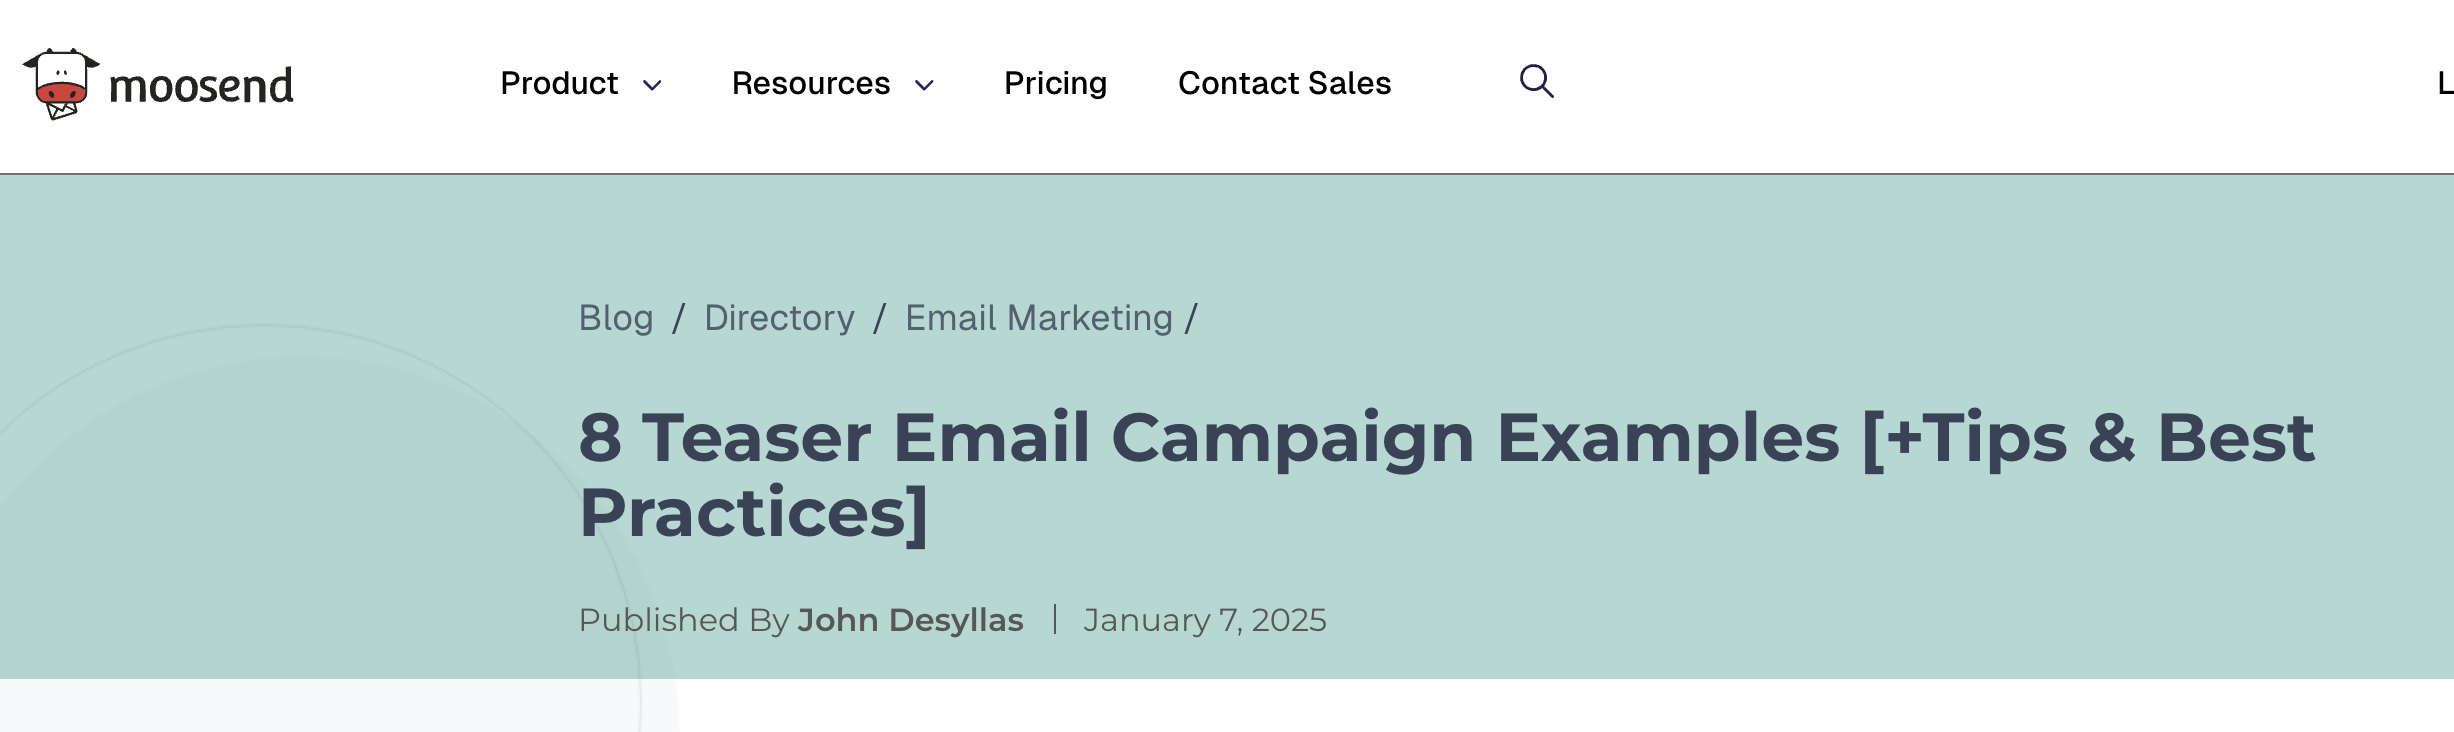Viewport: 2454px width, 732px height.
Task: Open the Directory breadcrumb link
Action: (x=779, y=318)
